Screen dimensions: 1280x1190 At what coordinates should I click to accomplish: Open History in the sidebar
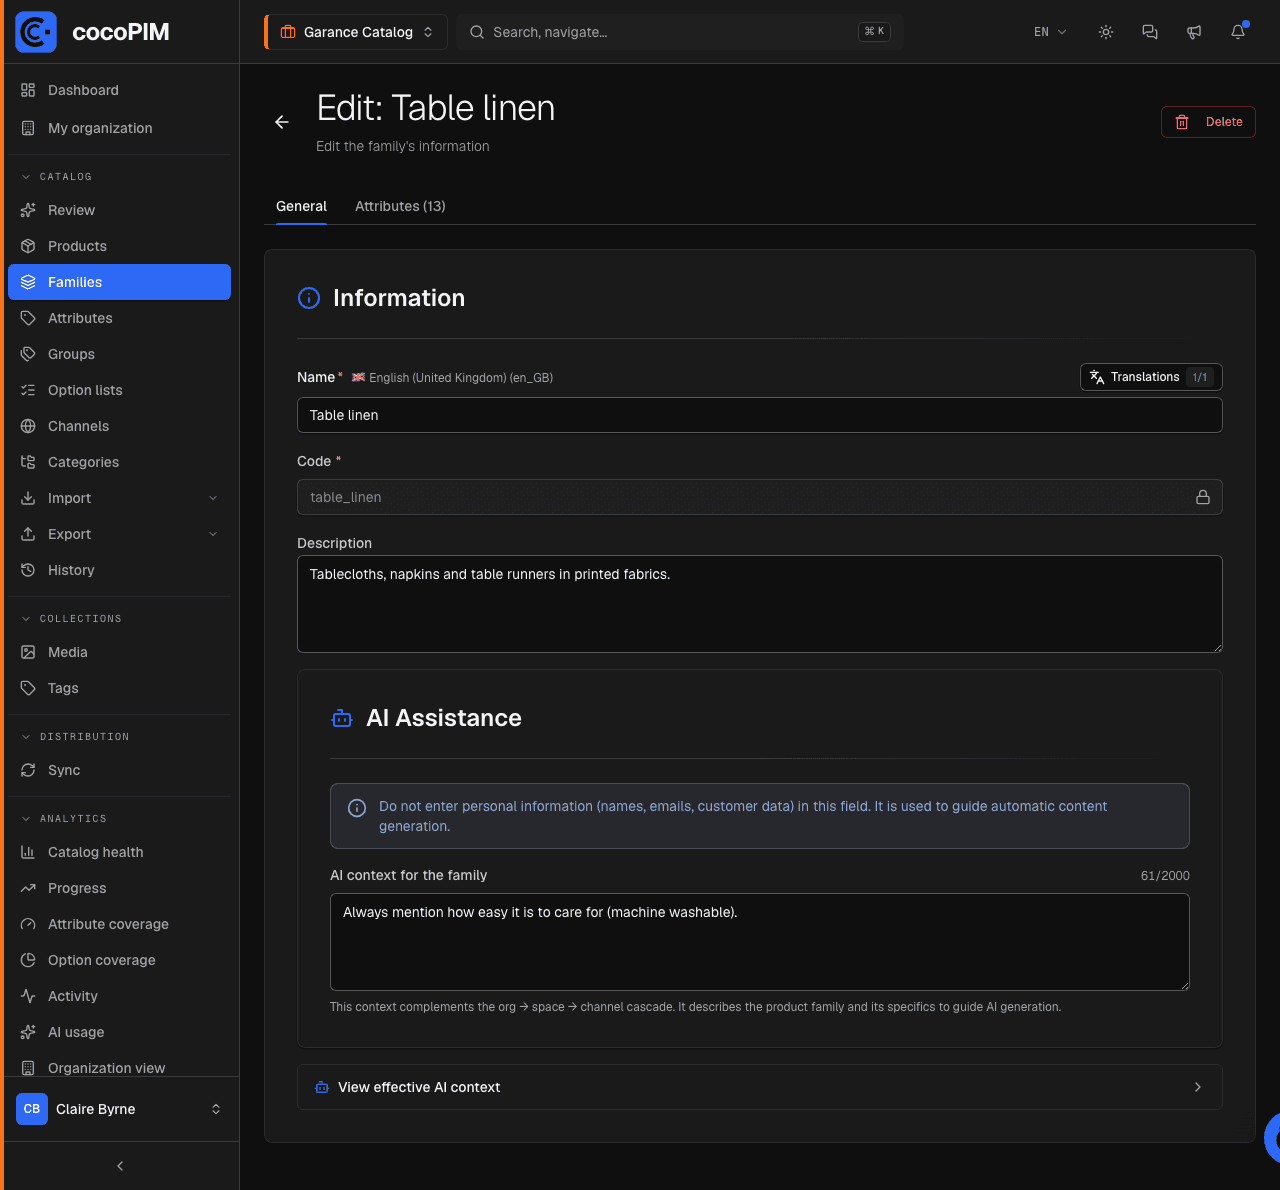pos(120,570)
